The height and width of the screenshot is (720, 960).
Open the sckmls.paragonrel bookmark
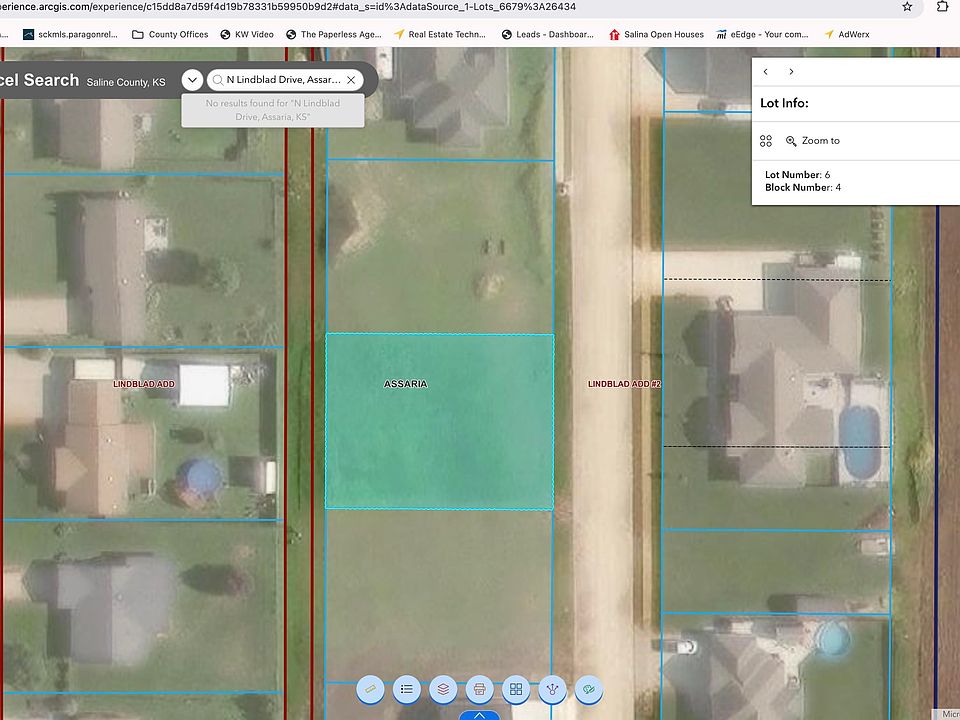pyautogui.click(x=70, y=34)
